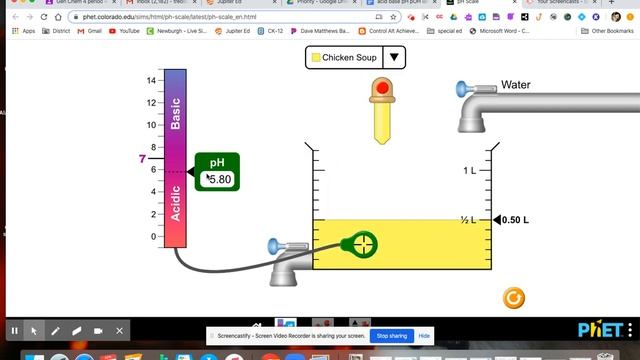This screenshot has height=360, width=640.
Task: Open the Water faucet handle
Action: coord(463,89)
